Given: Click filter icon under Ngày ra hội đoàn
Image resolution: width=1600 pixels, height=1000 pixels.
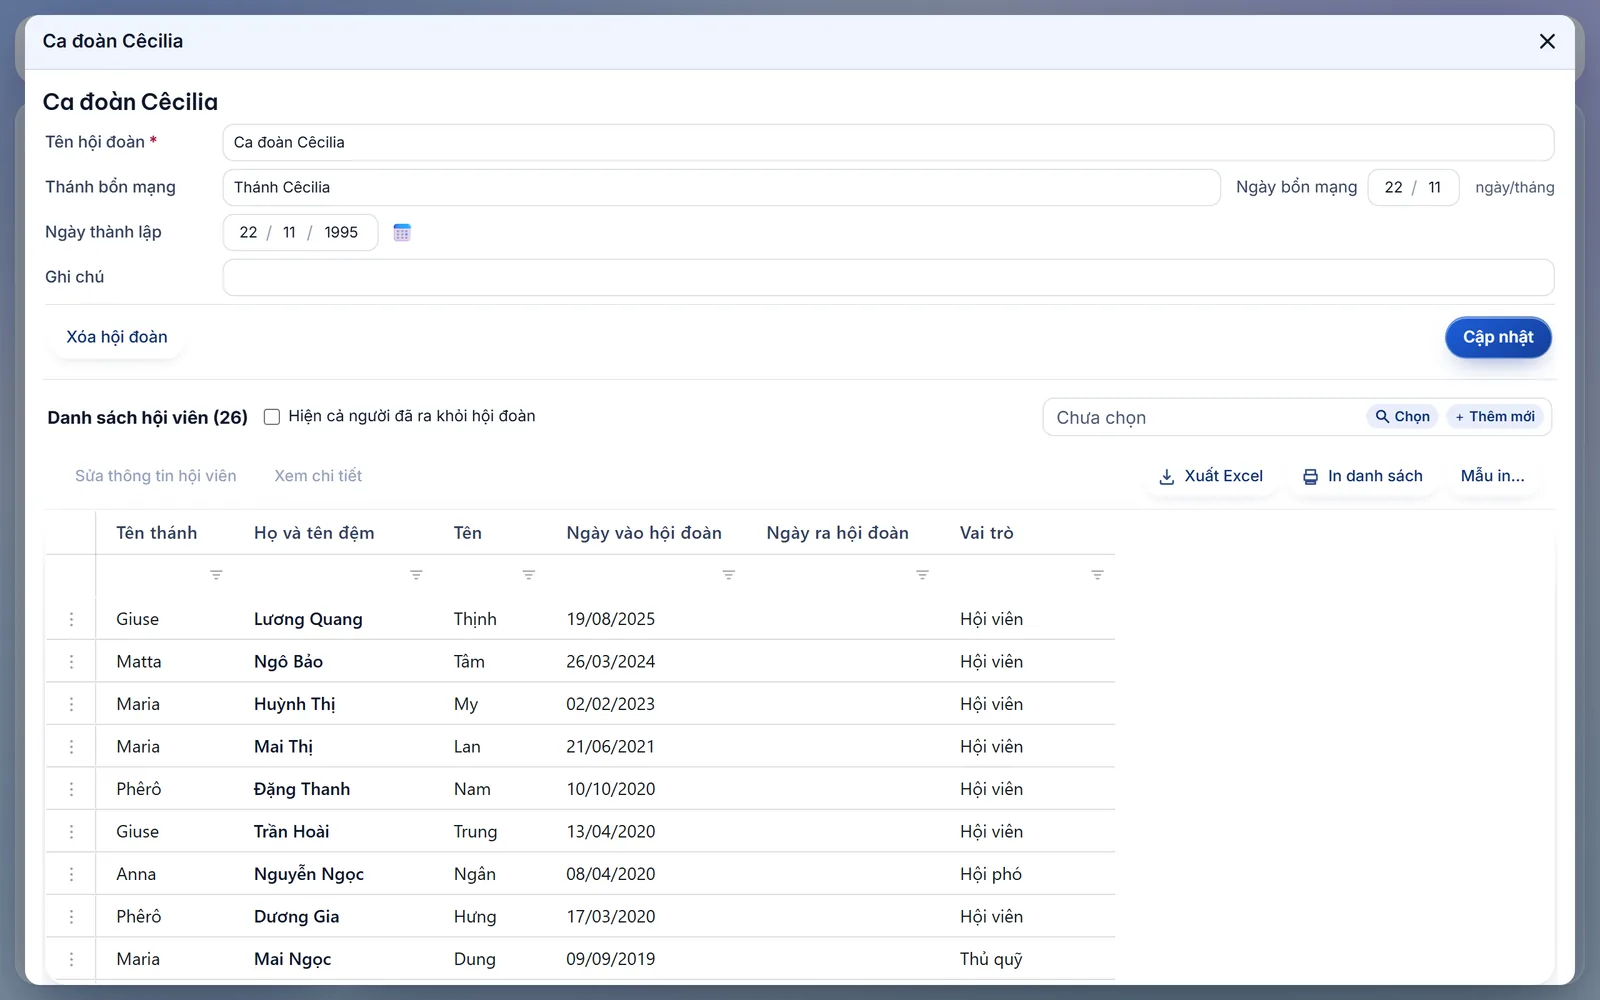Looking at the screenshot, I should click(x=922, y=575).
